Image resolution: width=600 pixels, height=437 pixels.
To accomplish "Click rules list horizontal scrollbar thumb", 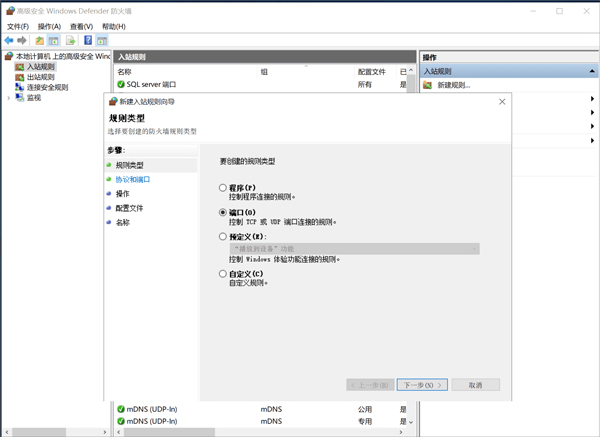I will click(x=169, y=432).
